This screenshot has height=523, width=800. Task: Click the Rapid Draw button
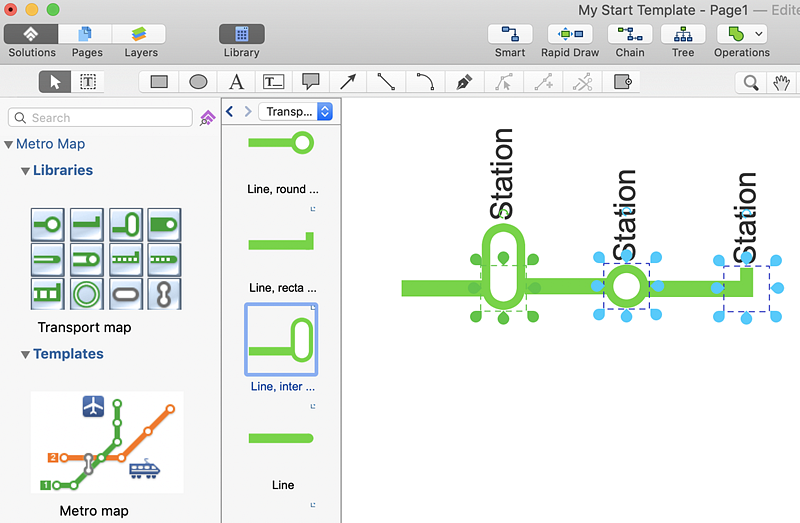(x=570, y=34)
